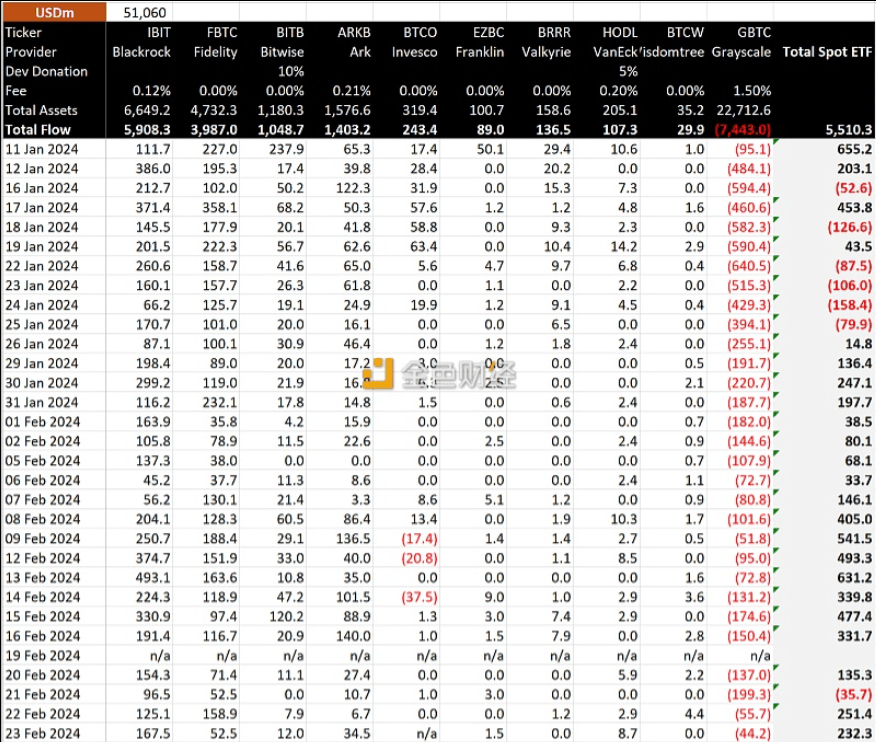Select the IBIT ticker header cell
The image size is (876, 742).
[x=157, y=32]
